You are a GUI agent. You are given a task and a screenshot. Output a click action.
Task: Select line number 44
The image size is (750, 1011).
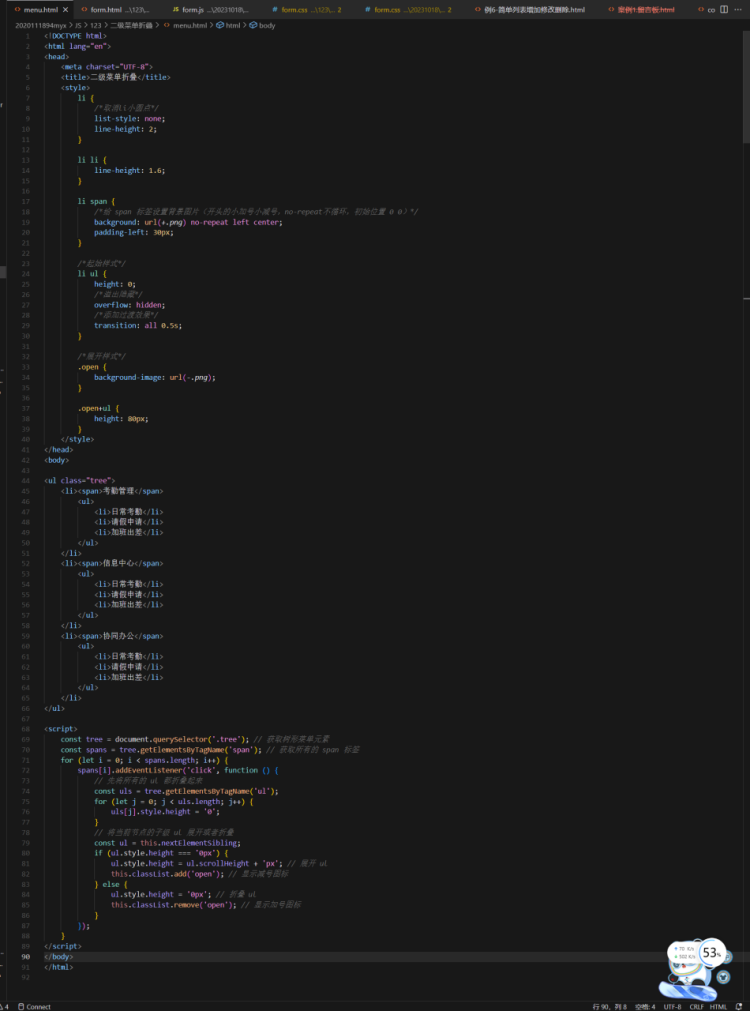[26, 480]
